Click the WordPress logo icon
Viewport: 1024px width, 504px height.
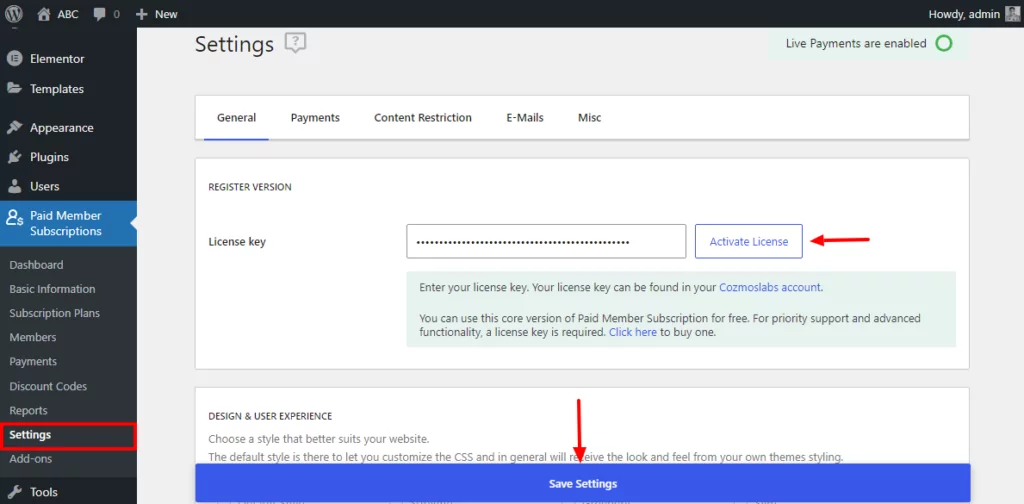pyautogui.click(x=14, y=13)
